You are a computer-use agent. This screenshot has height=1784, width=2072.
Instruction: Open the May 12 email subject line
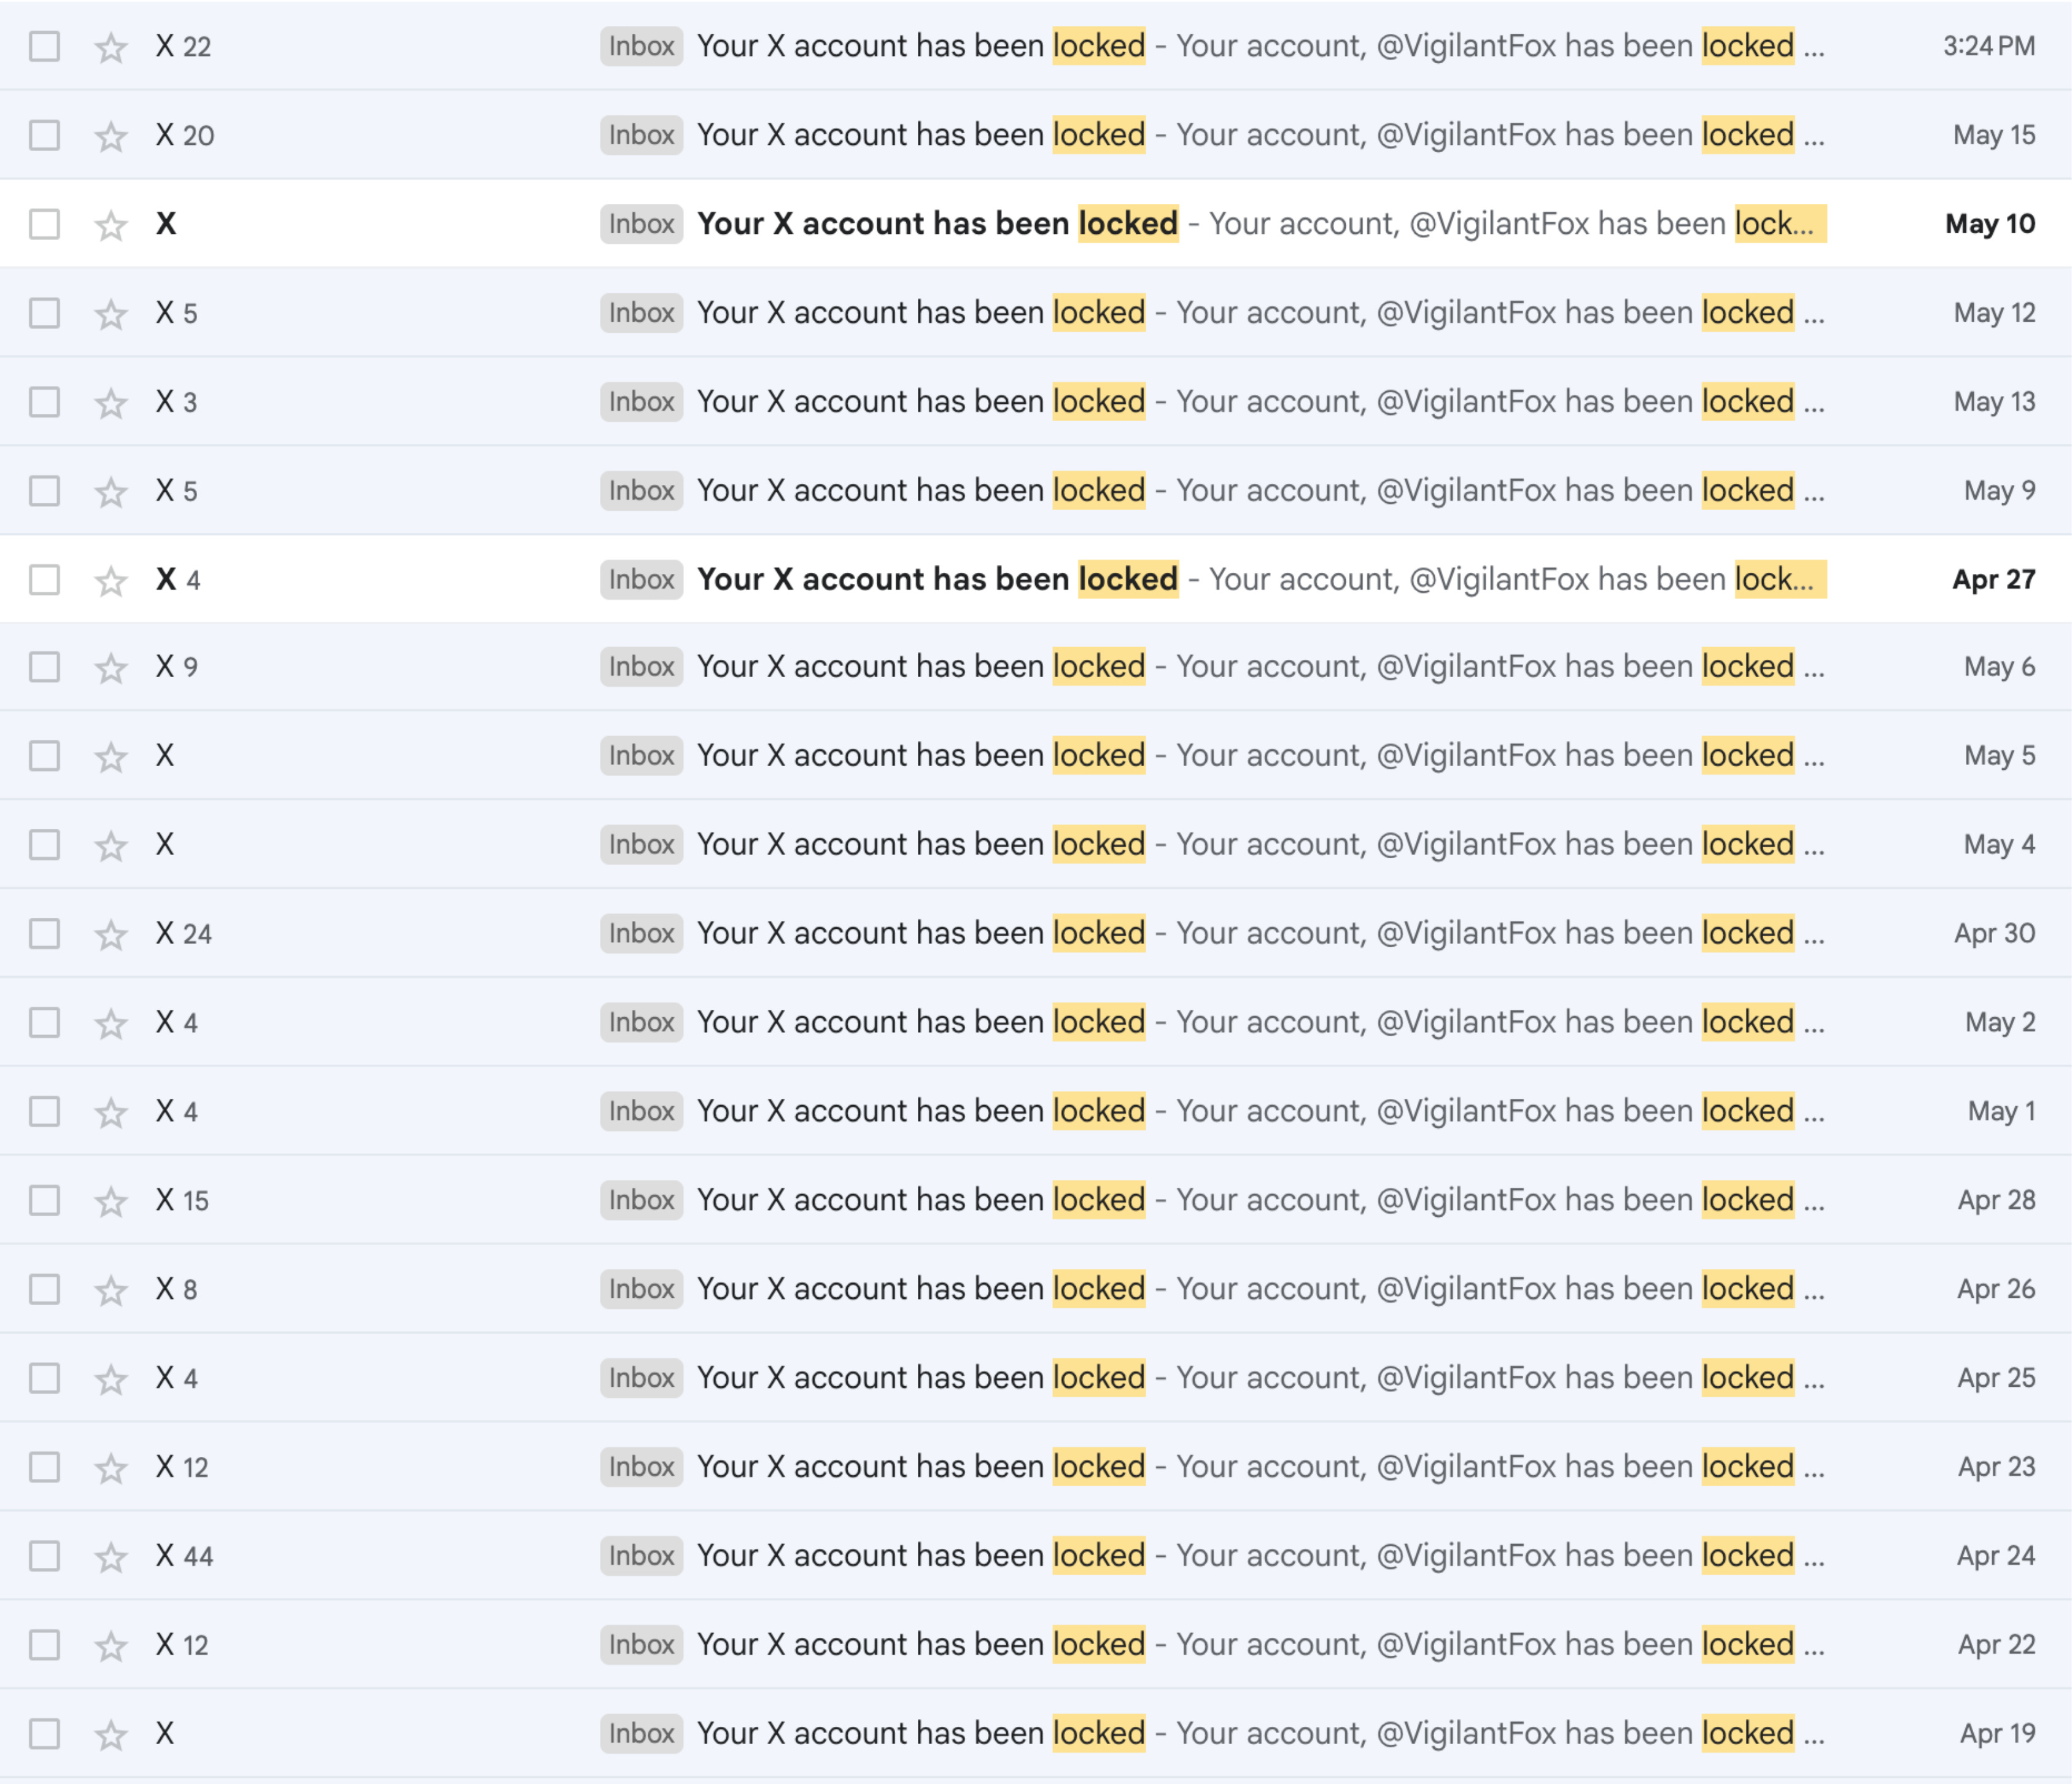tap(921, 313)
